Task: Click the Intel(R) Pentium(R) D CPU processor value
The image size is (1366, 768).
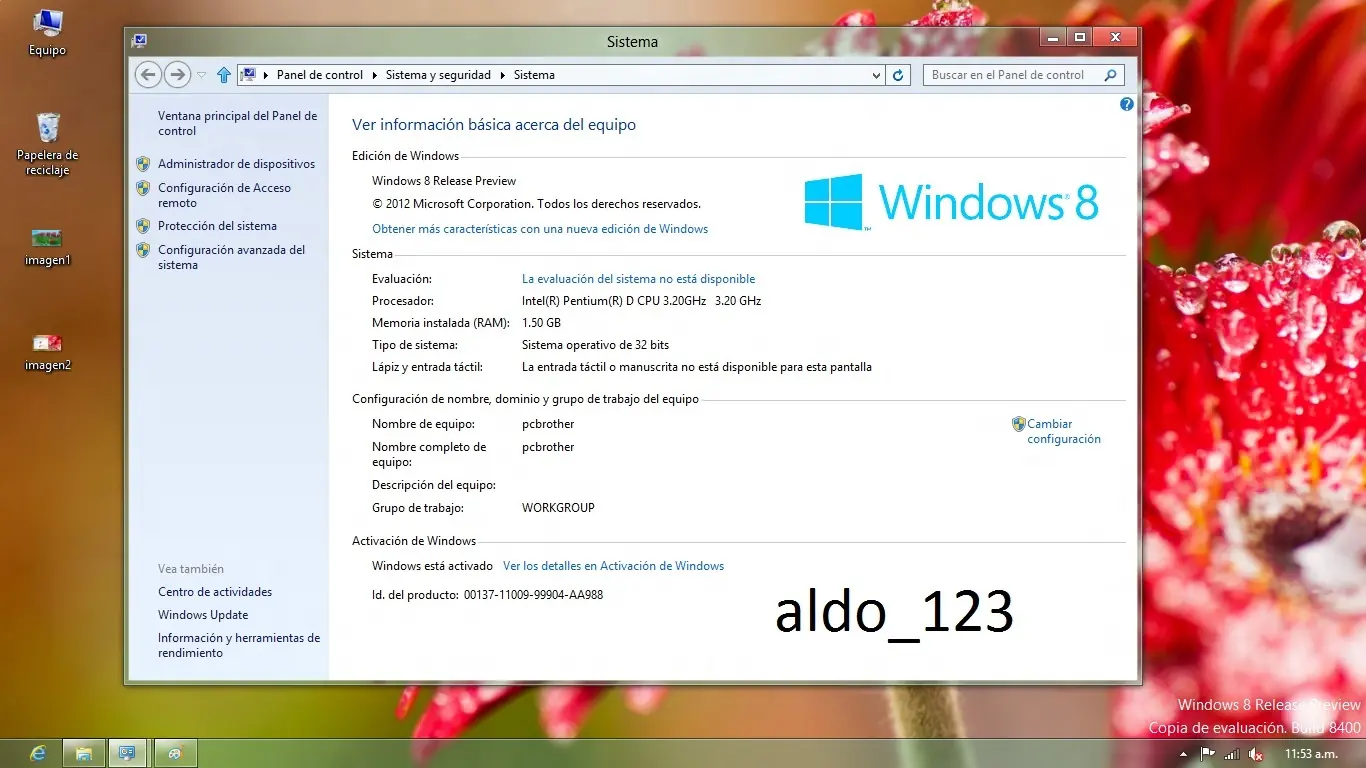Action: (x=641, y=301)
